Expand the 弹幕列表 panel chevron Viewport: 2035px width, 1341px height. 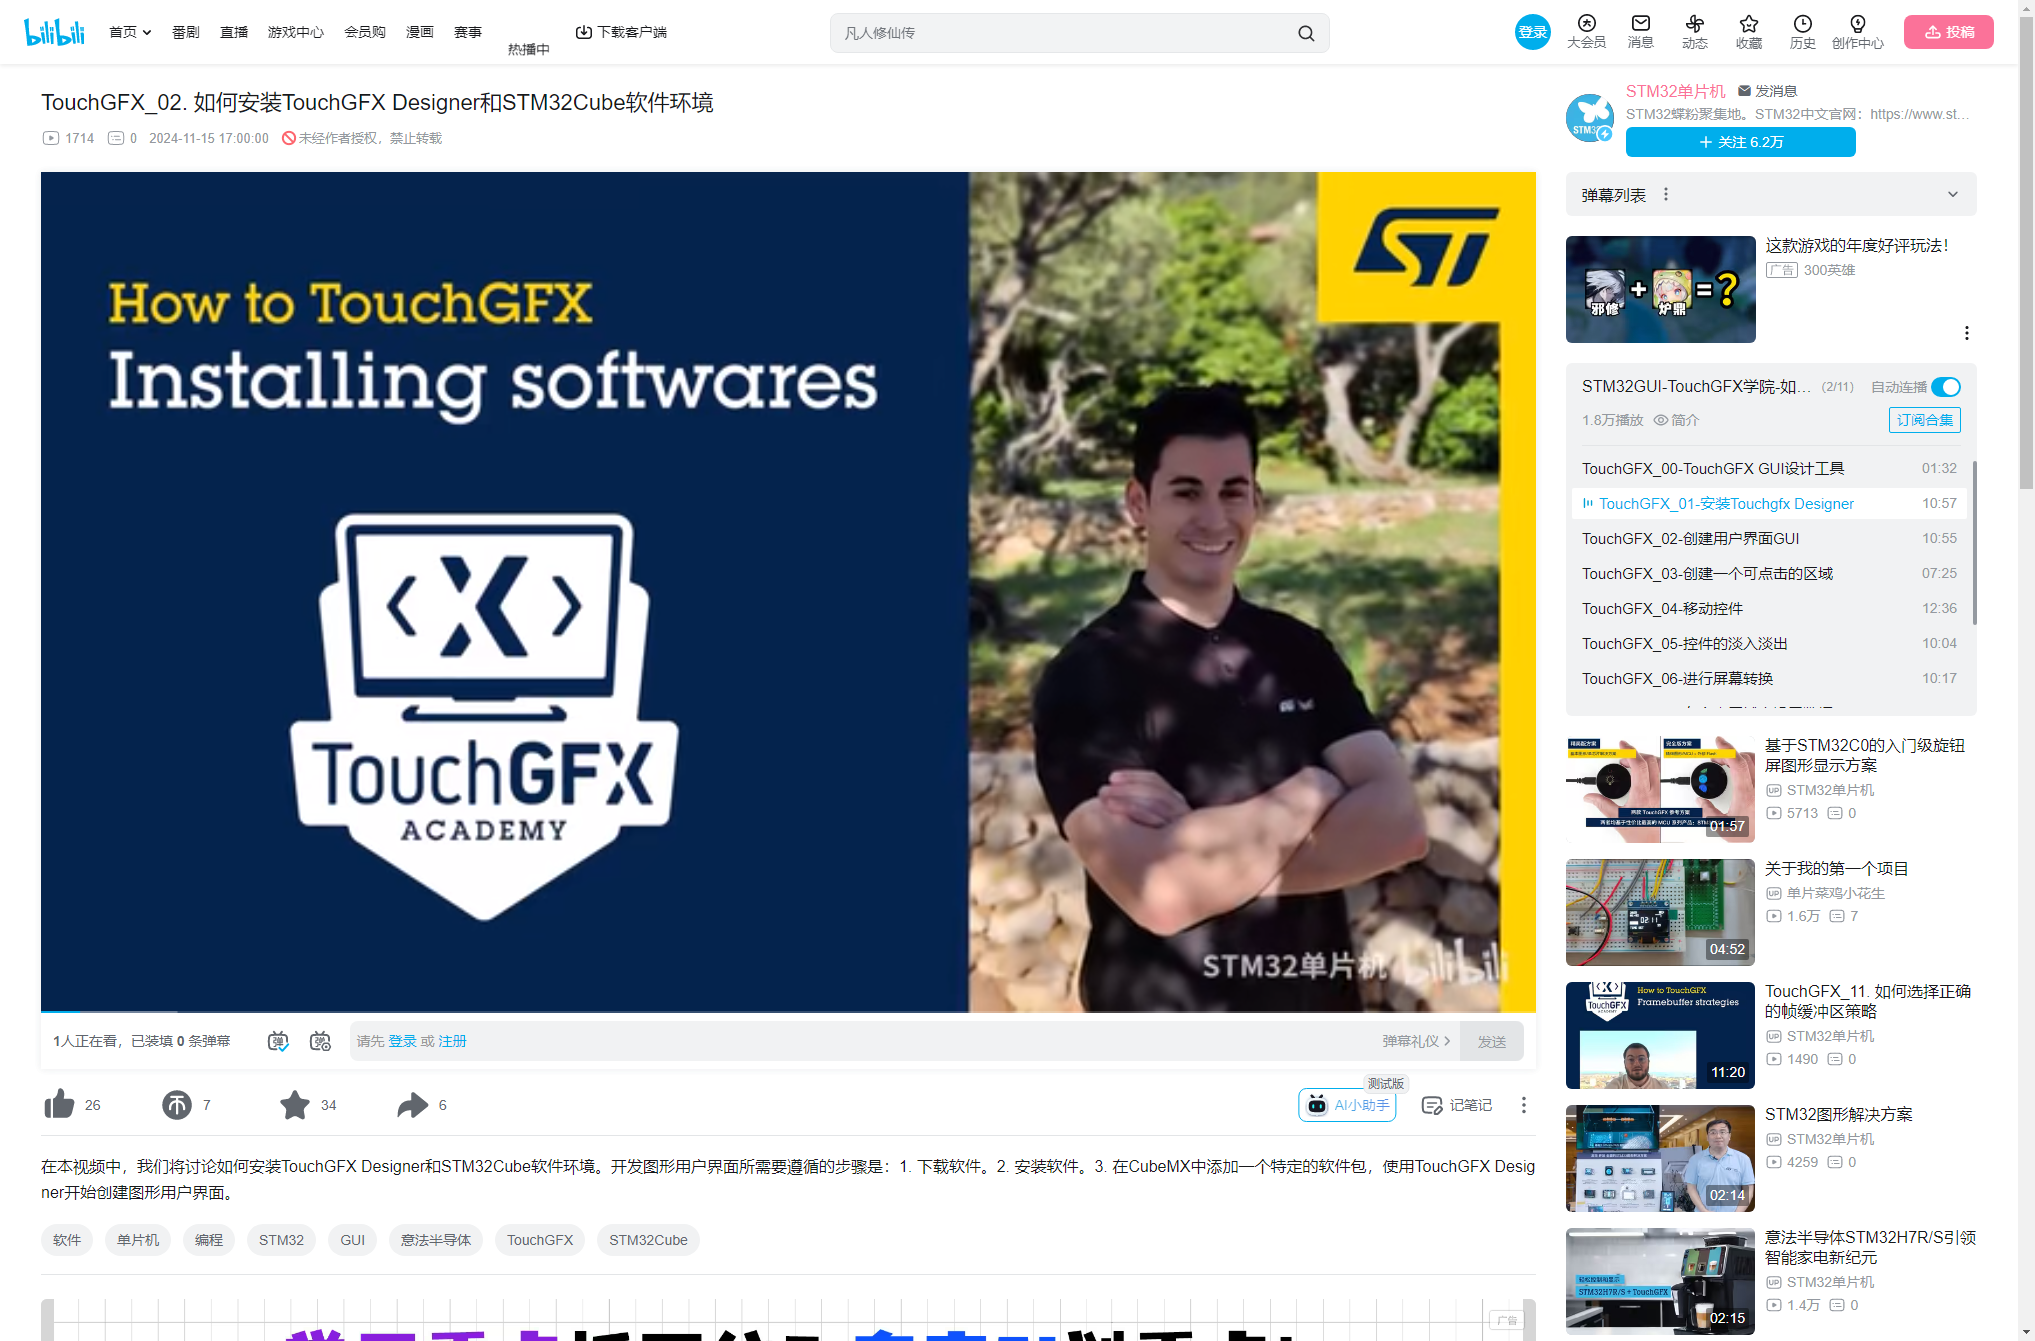(x=1953, y=194)
